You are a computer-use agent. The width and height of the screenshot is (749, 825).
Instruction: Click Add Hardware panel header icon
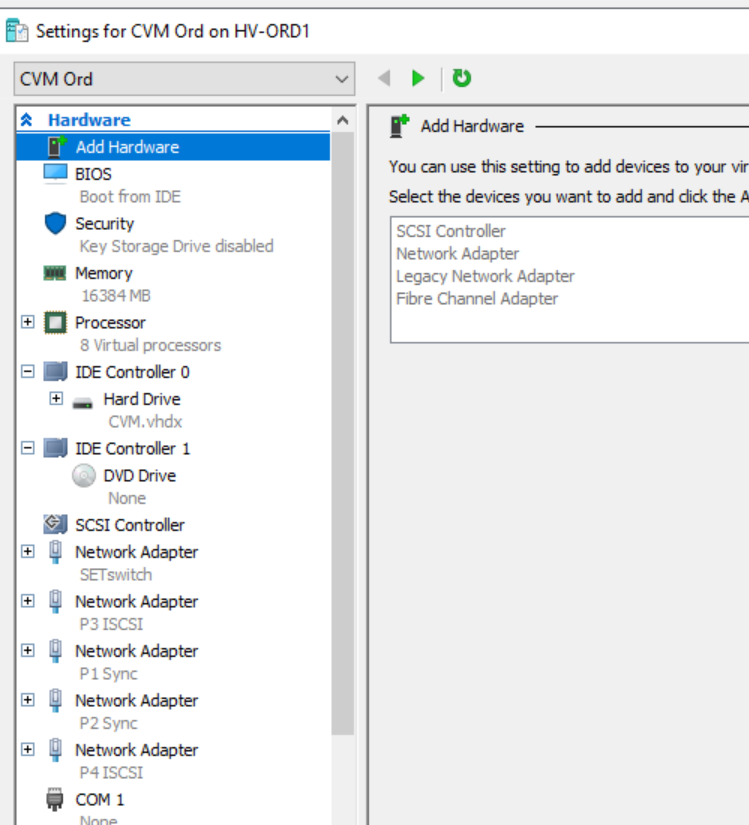coord(400,126)
